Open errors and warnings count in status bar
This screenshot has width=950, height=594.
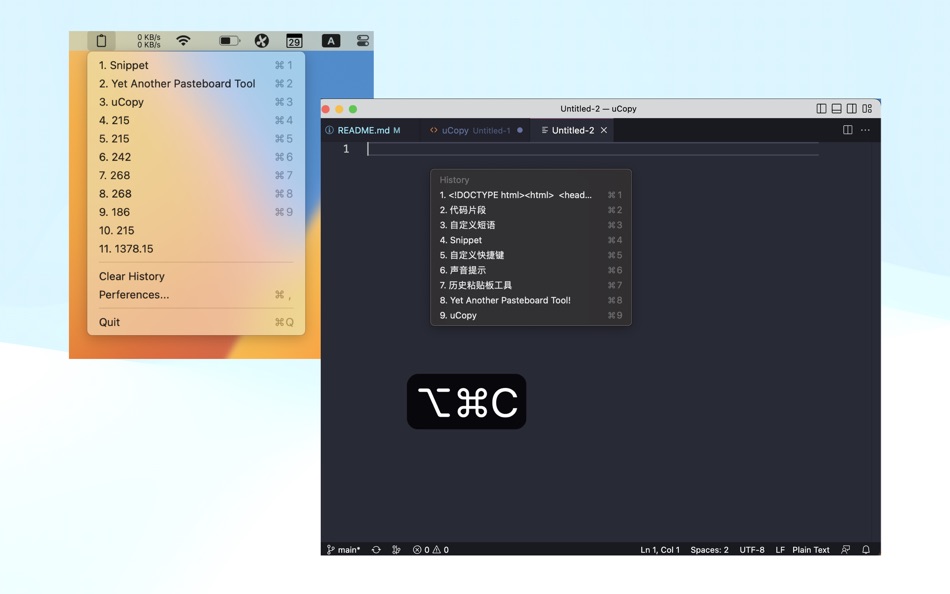(431, 550)
